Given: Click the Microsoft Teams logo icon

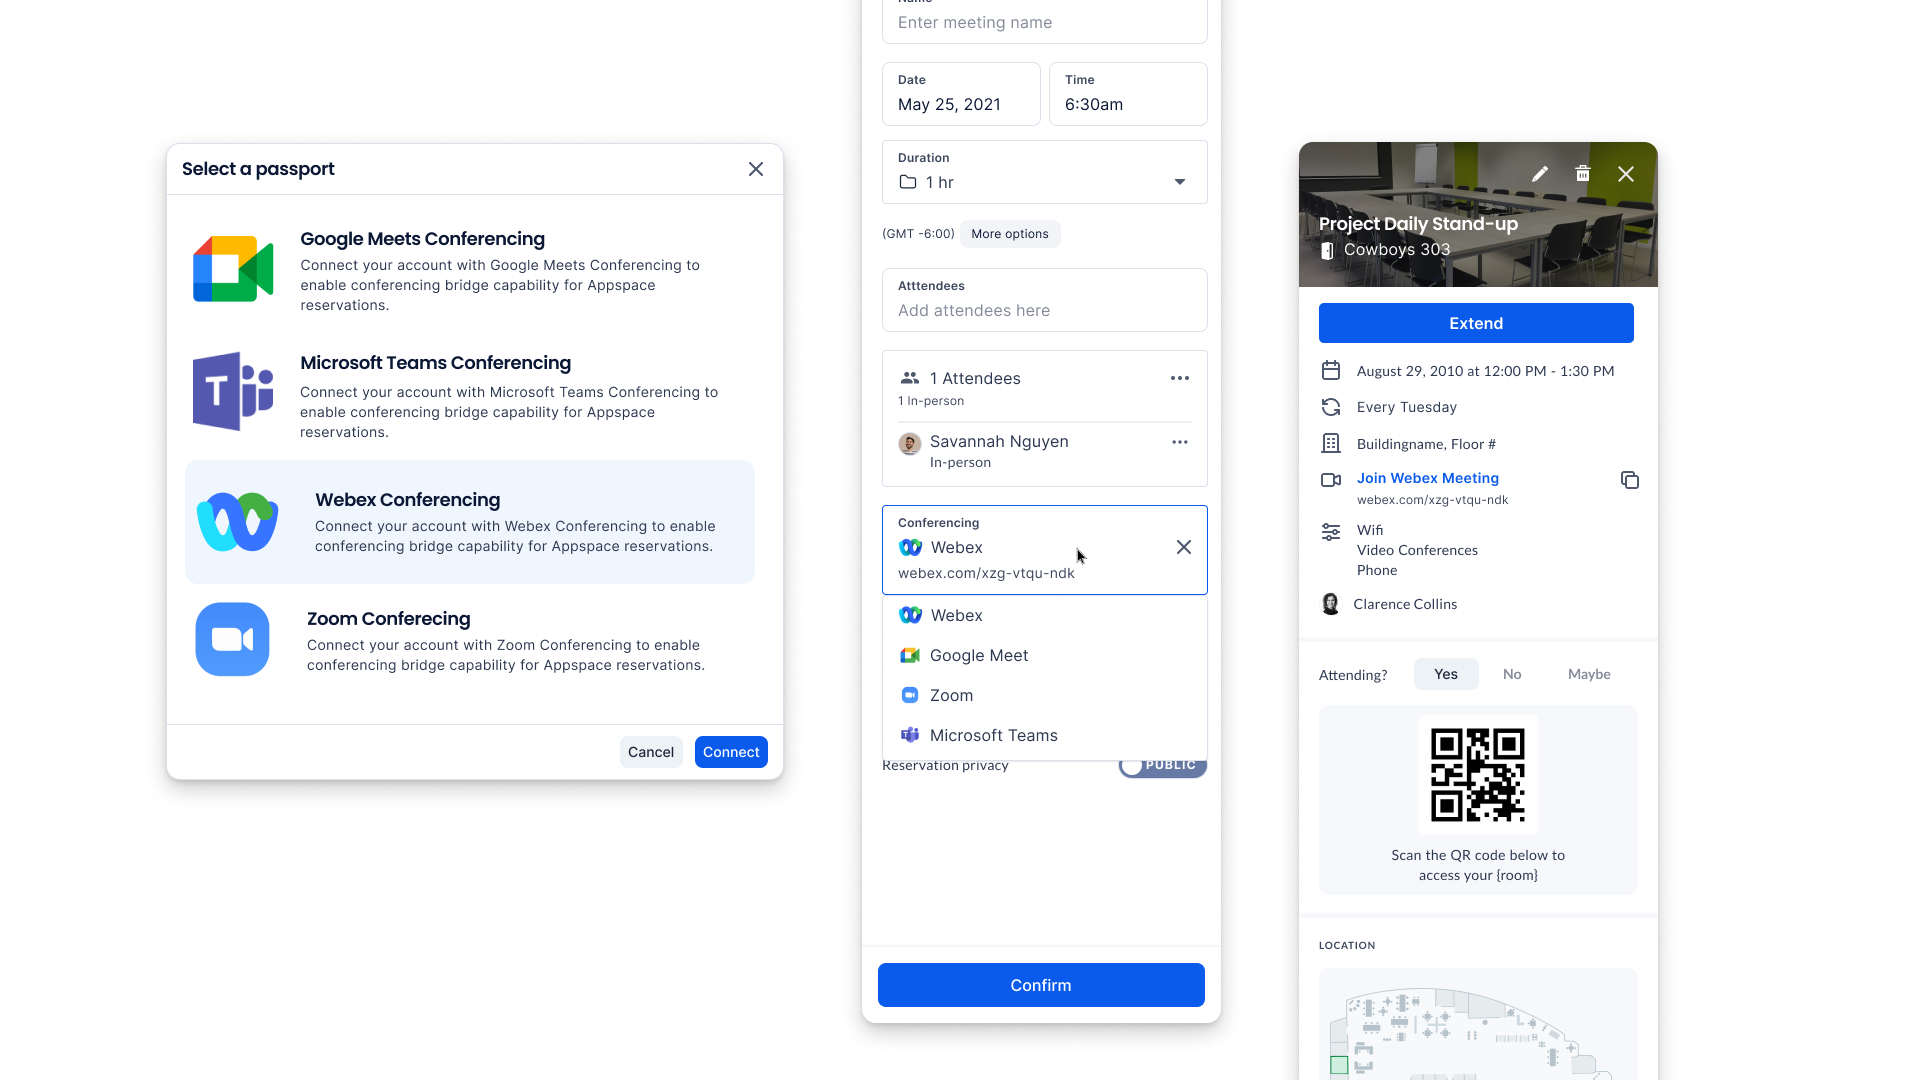Looking at the screenshot, I should coord(233,391).
